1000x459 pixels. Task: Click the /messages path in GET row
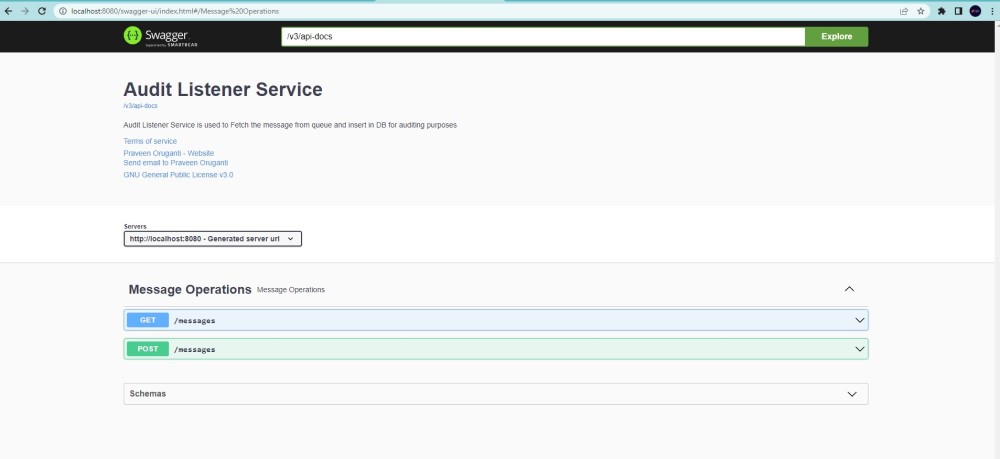point(195,321)
